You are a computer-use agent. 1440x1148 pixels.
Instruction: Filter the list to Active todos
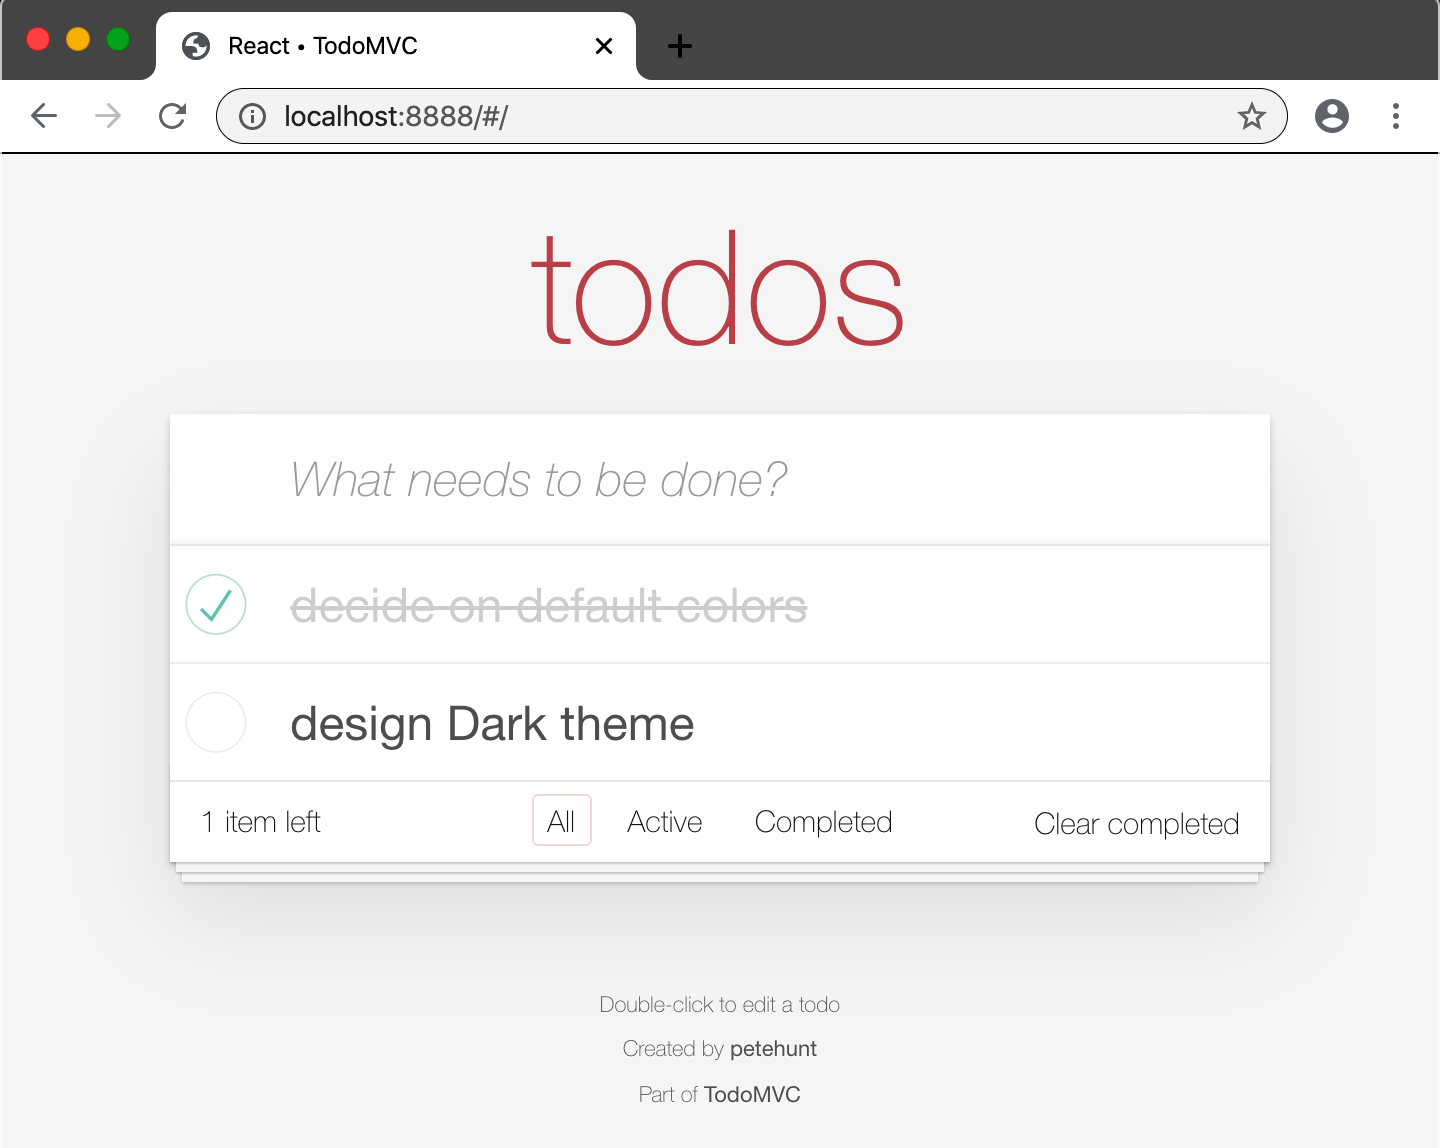click(665, 821)
